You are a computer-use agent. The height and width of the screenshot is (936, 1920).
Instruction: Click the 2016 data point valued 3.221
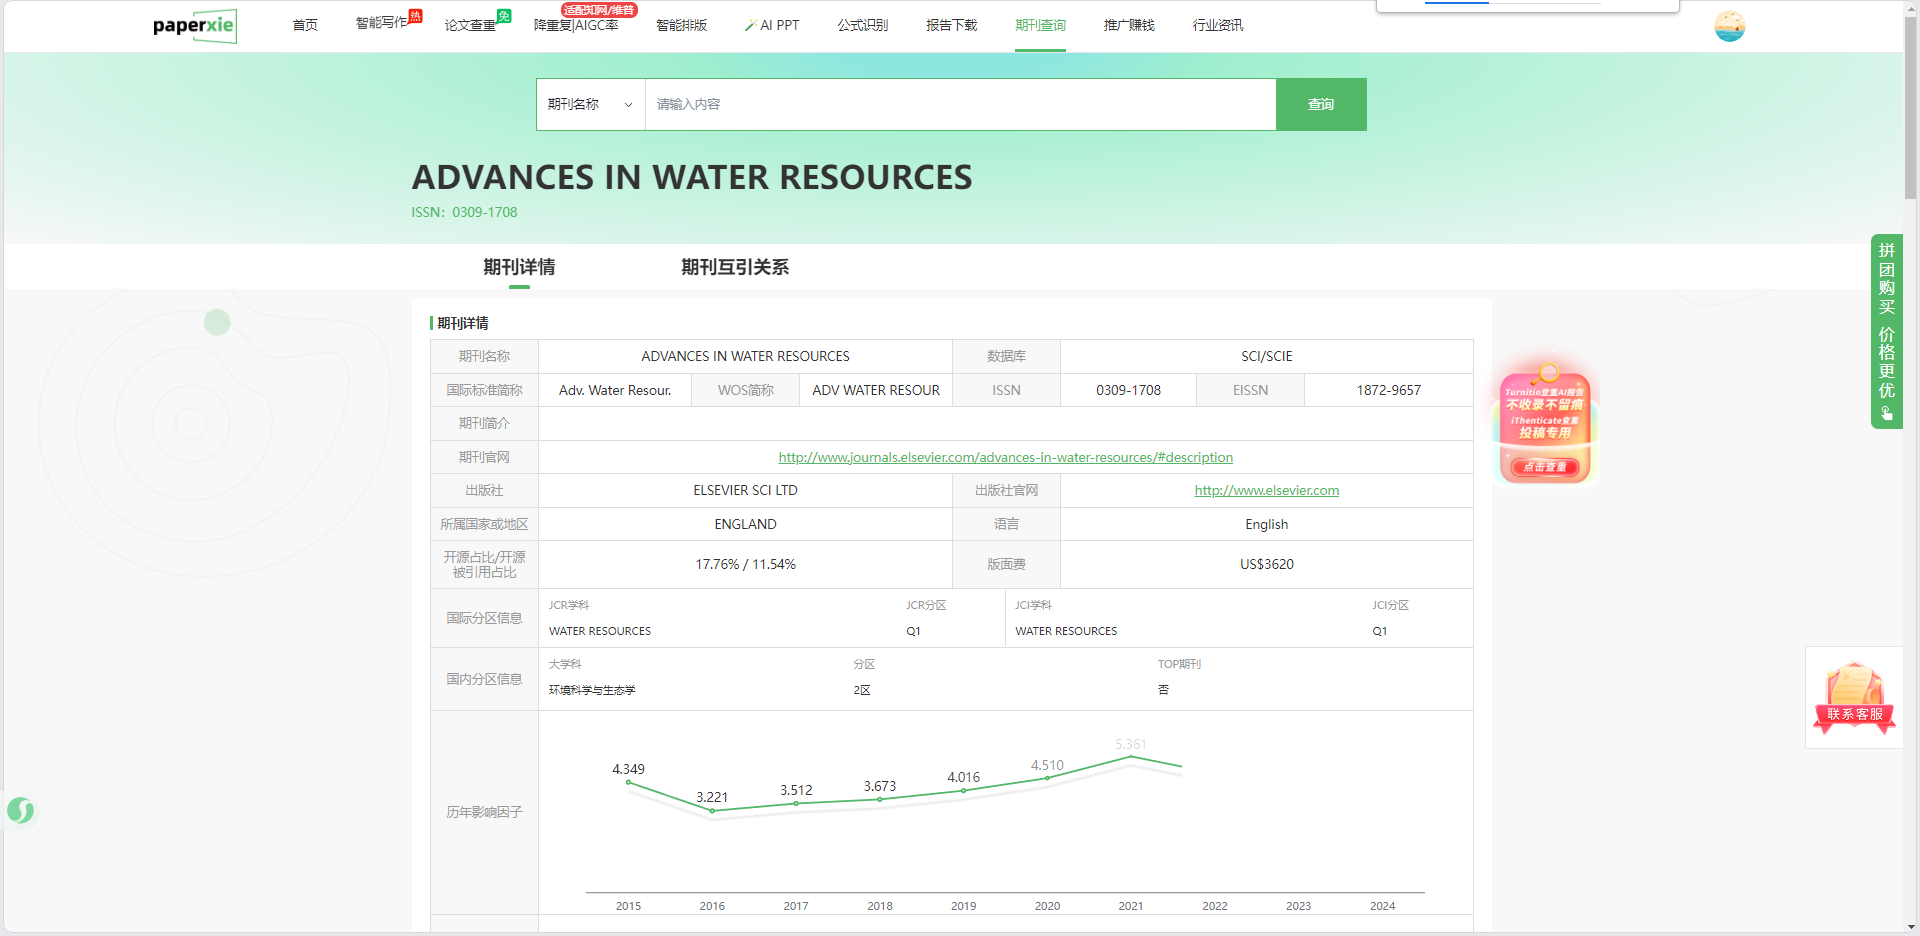pos(712,811)
